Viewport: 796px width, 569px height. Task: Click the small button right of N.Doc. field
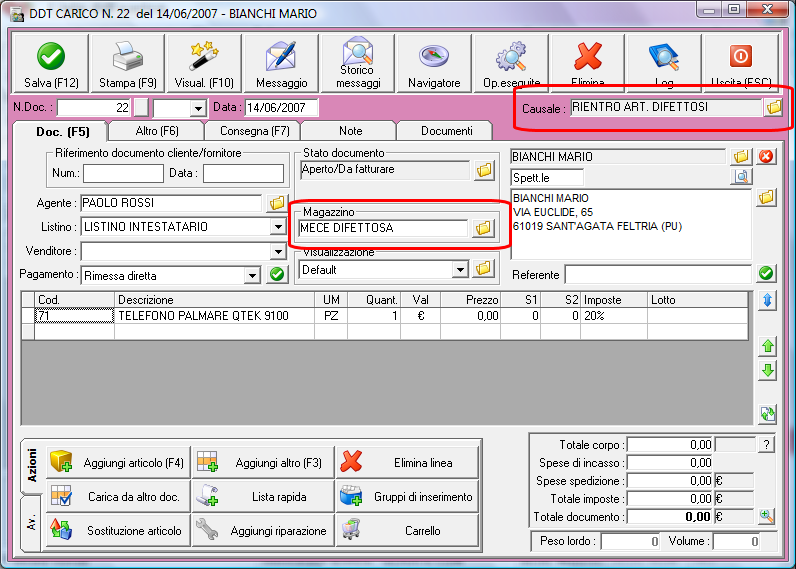(141, 108)
